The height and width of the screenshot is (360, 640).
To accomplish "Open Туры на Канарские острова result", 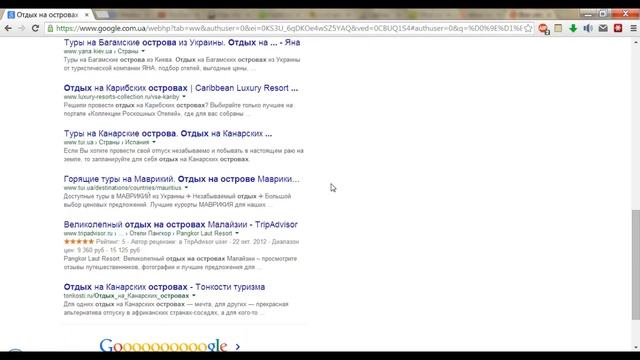I will click(168, 133).
